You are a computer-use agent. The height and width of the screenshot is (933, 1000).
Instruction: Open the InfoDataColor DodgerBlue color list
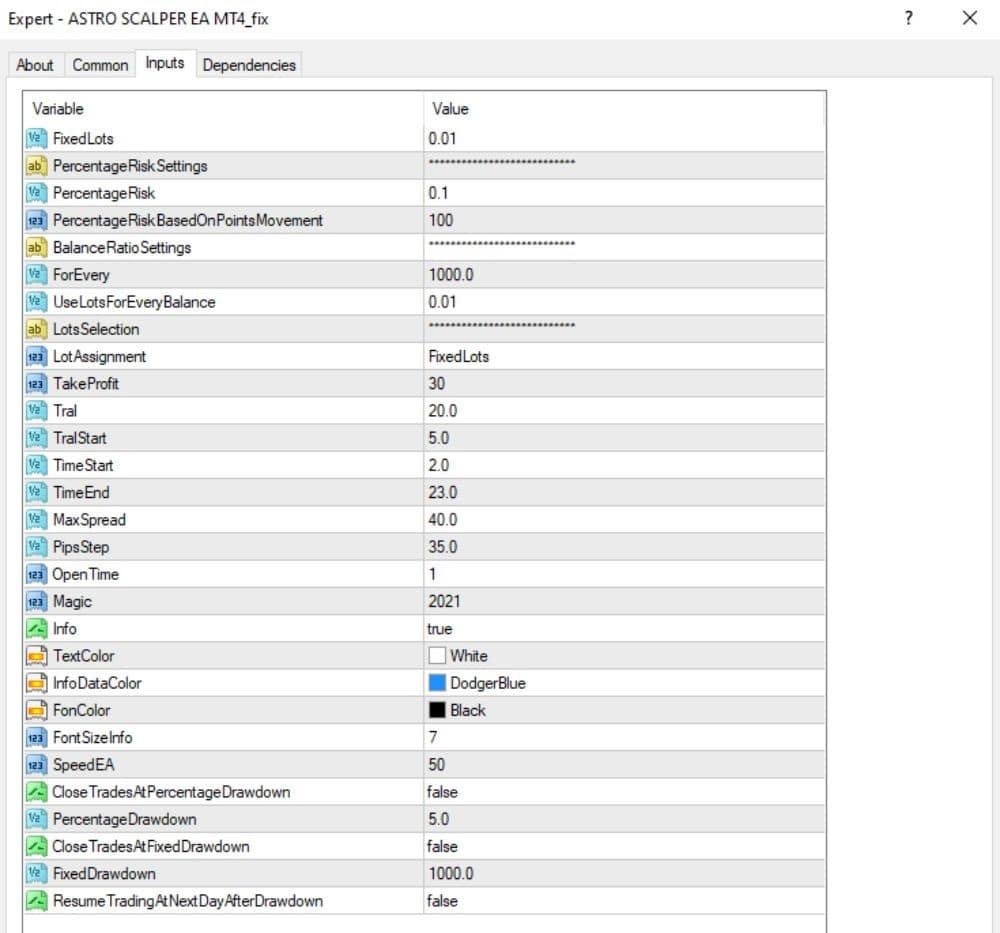pos(624,683)
